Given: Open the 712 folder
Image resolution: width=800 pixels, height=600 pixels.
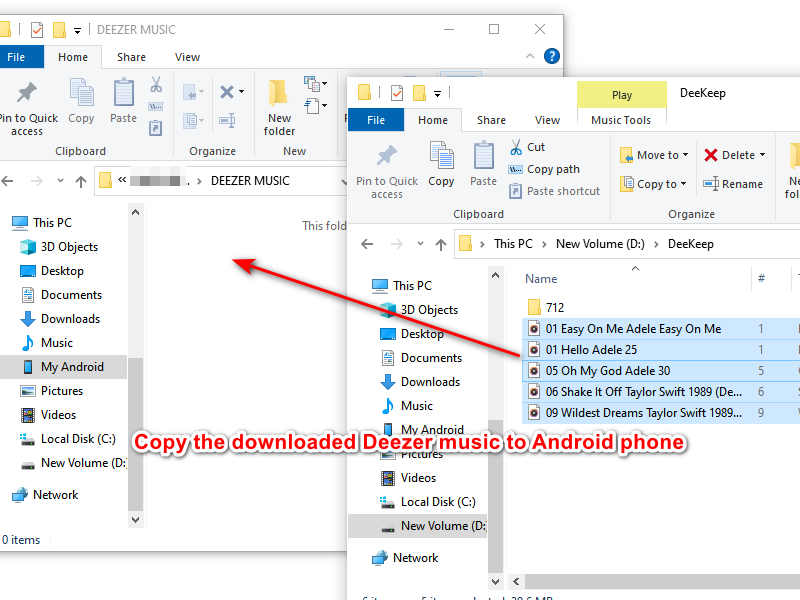Looking at the screenshot, I should click(546, 308).
